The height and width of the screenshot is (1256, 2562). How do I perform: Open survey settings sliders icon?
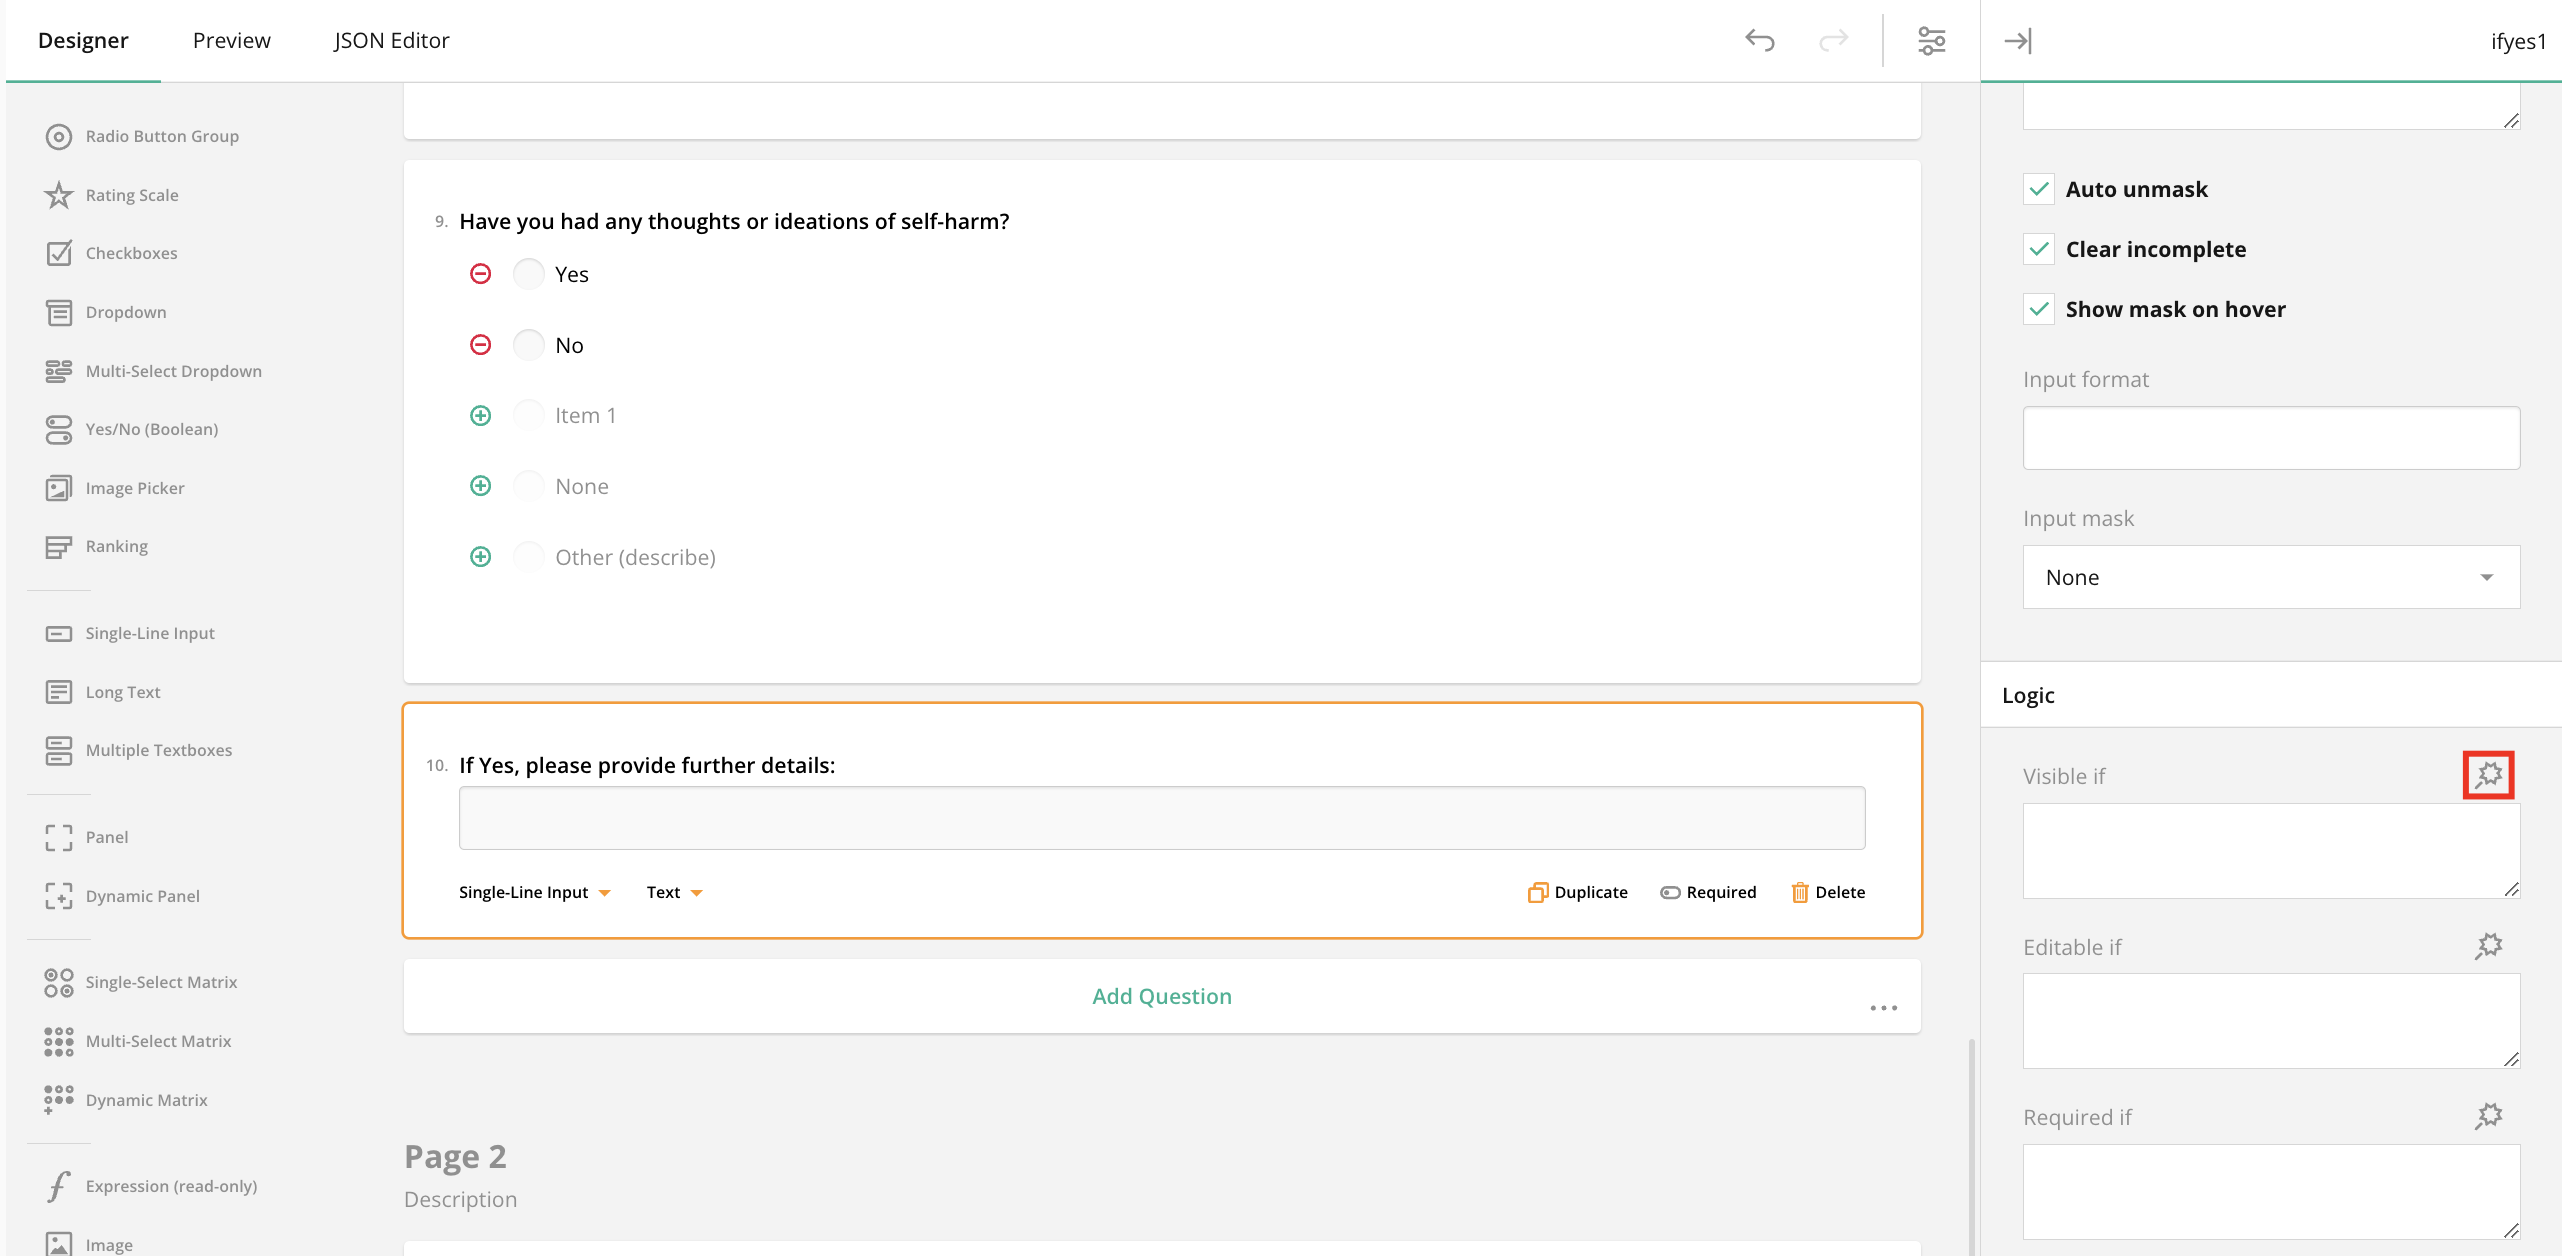tap(1931, 41)
